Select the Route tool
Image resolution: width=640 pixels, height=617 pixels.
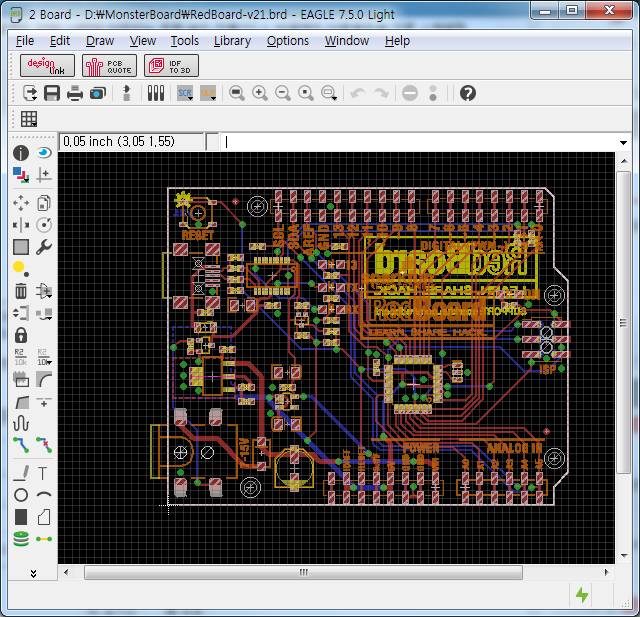point(21,445)
